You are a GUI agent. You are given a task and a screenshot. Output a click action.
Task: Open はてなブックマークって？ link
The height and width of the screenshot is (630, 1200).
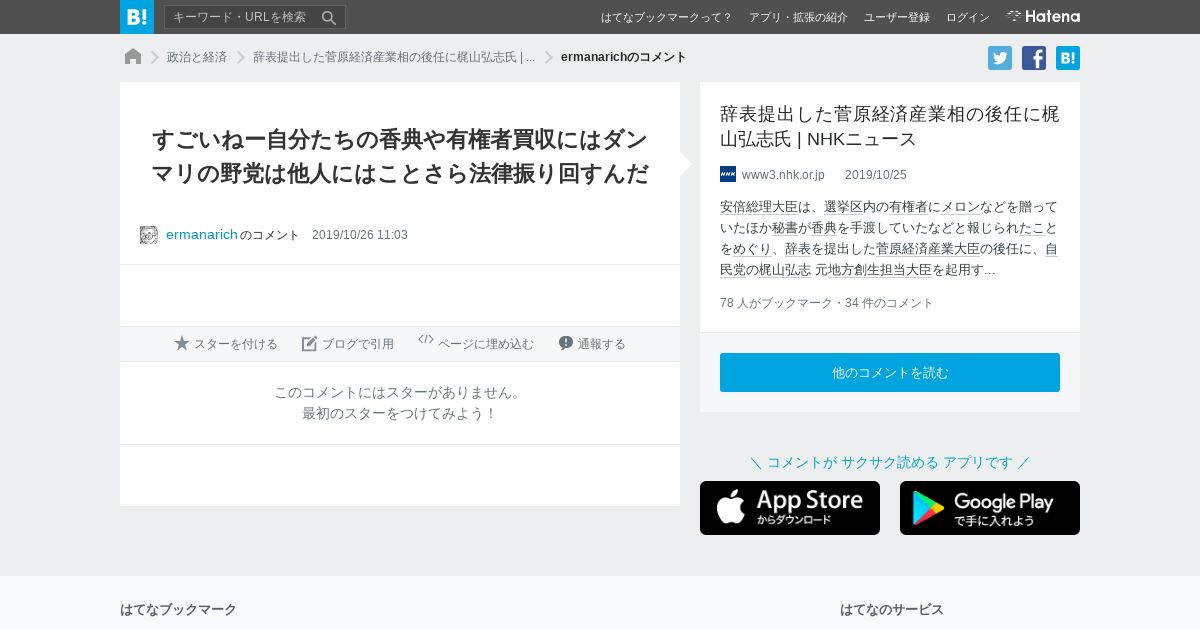[x=666, y=17]
